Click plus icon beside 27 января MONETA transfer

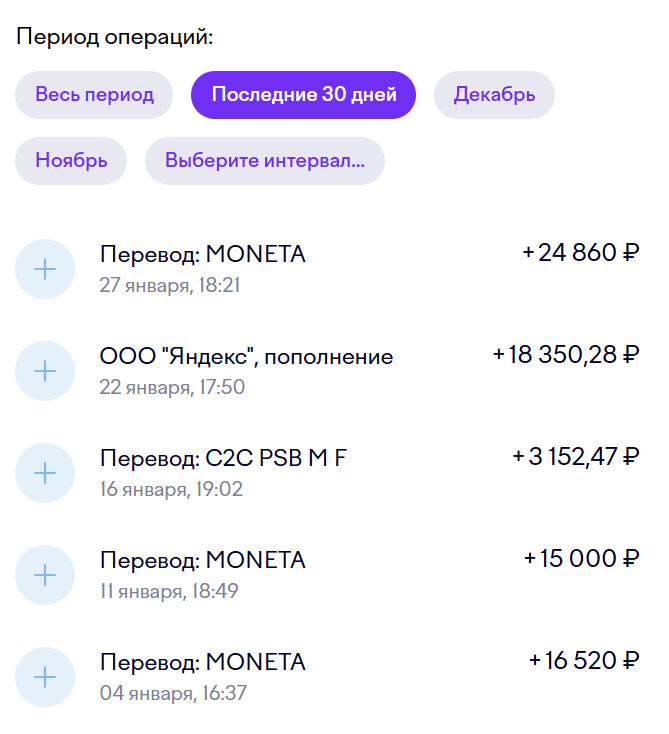45,269
